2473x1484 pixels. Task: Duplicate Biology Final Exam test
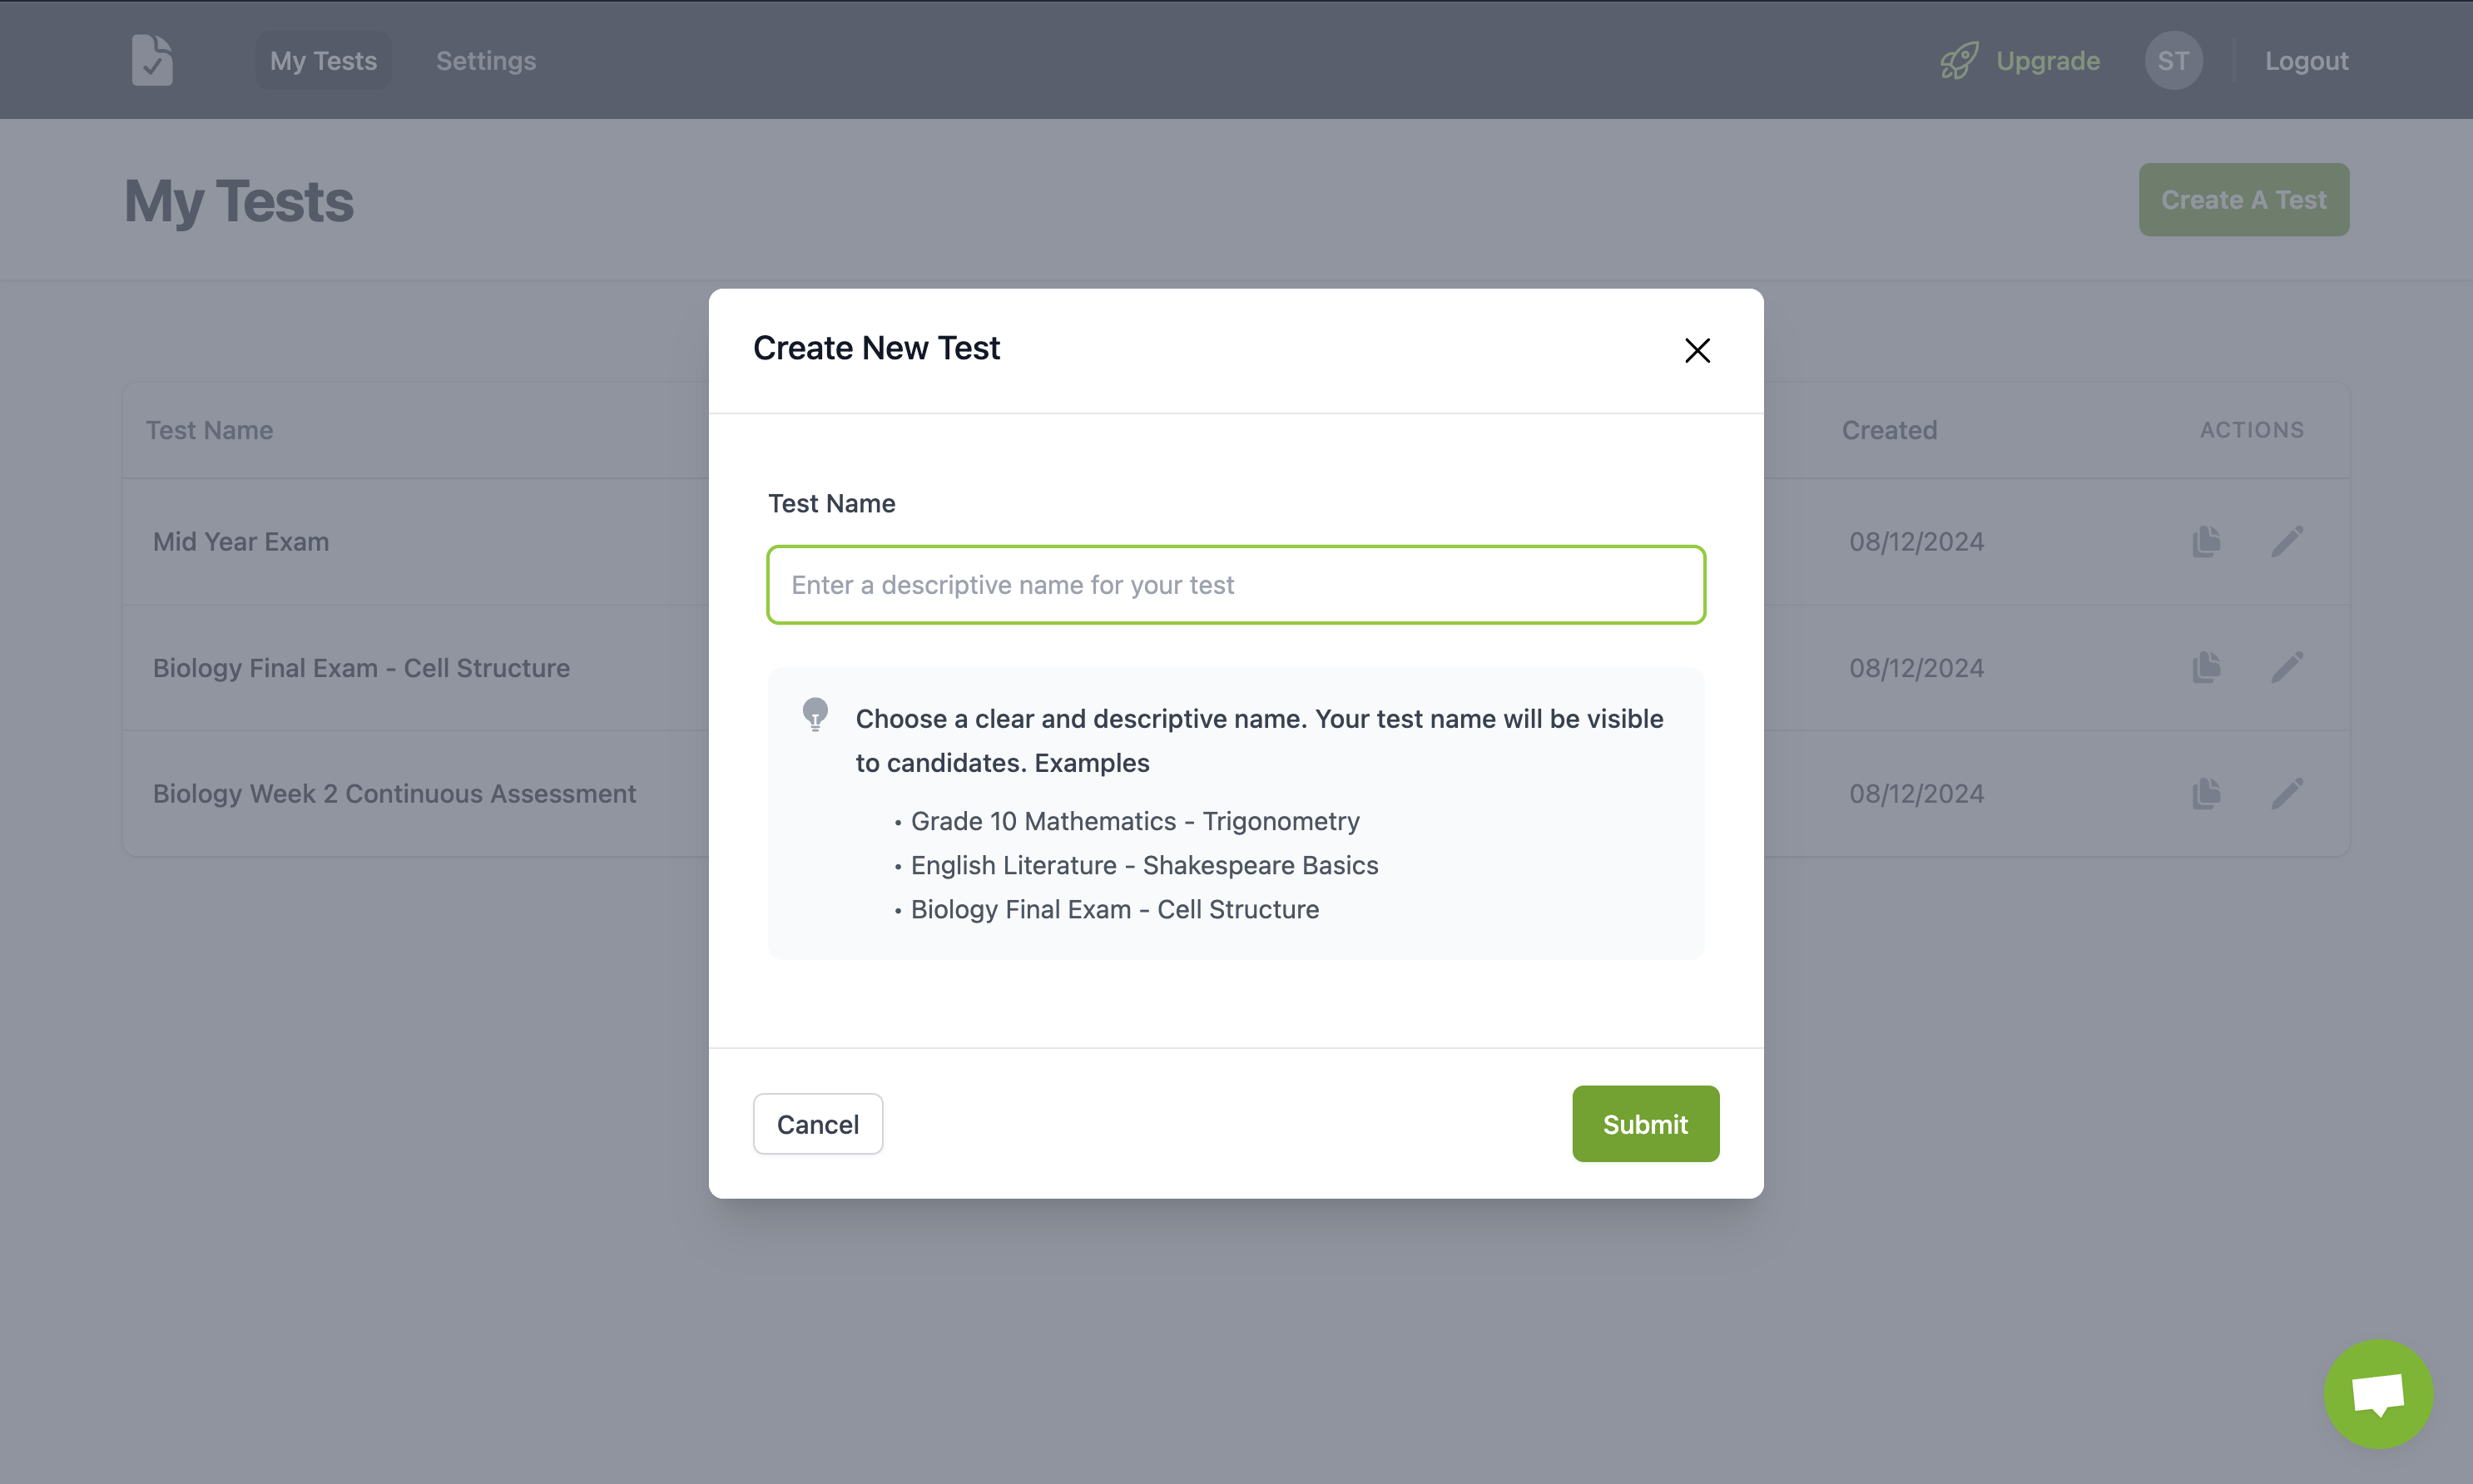coord(2206,667)
